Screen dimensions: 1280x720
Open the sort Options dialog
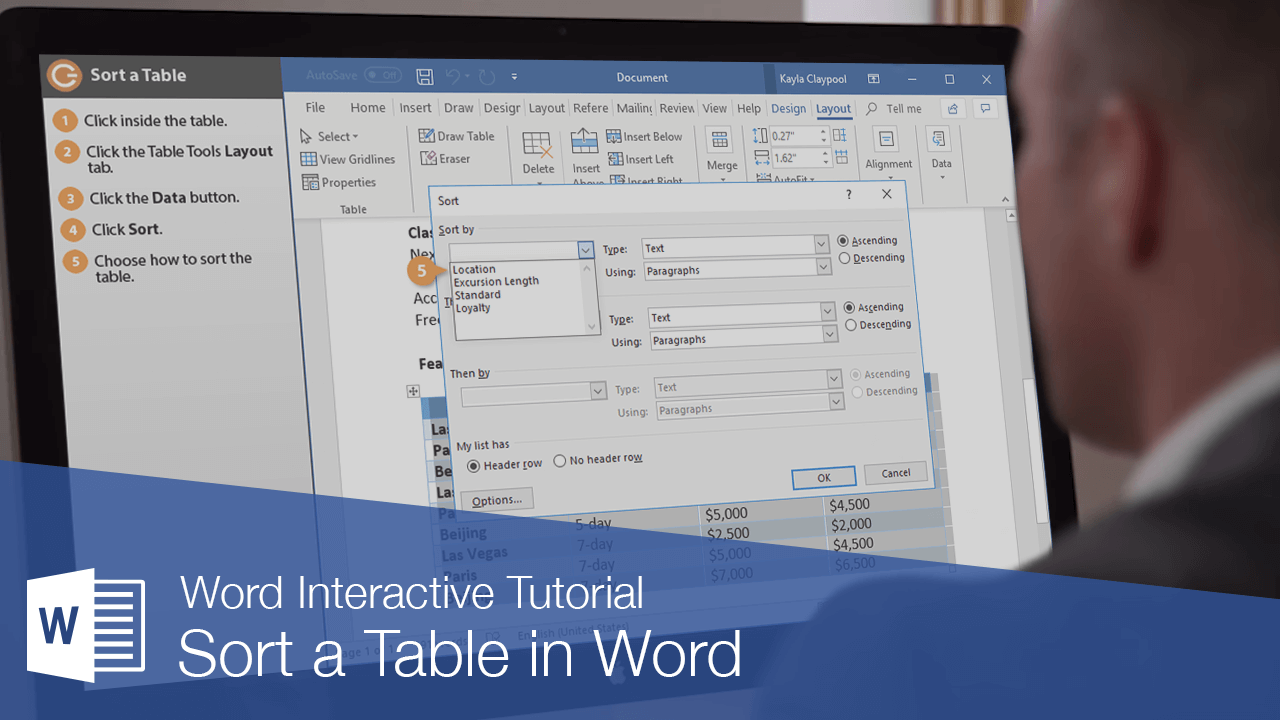[x=496, y=498]
